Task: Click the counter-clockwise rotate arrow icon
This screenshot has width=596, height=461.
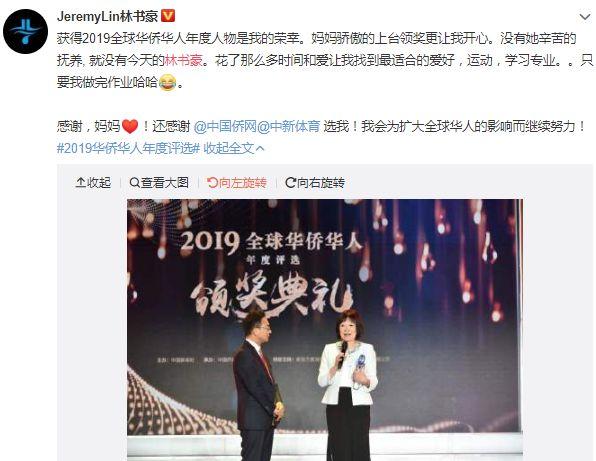Action: tap(212, 183)
